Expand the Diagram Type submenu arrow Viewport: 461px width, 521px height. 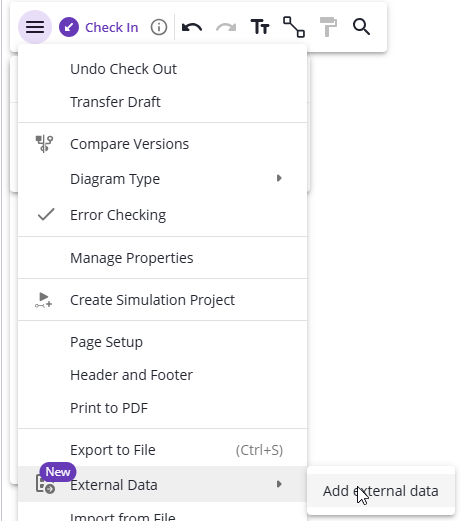pos(279,178)
